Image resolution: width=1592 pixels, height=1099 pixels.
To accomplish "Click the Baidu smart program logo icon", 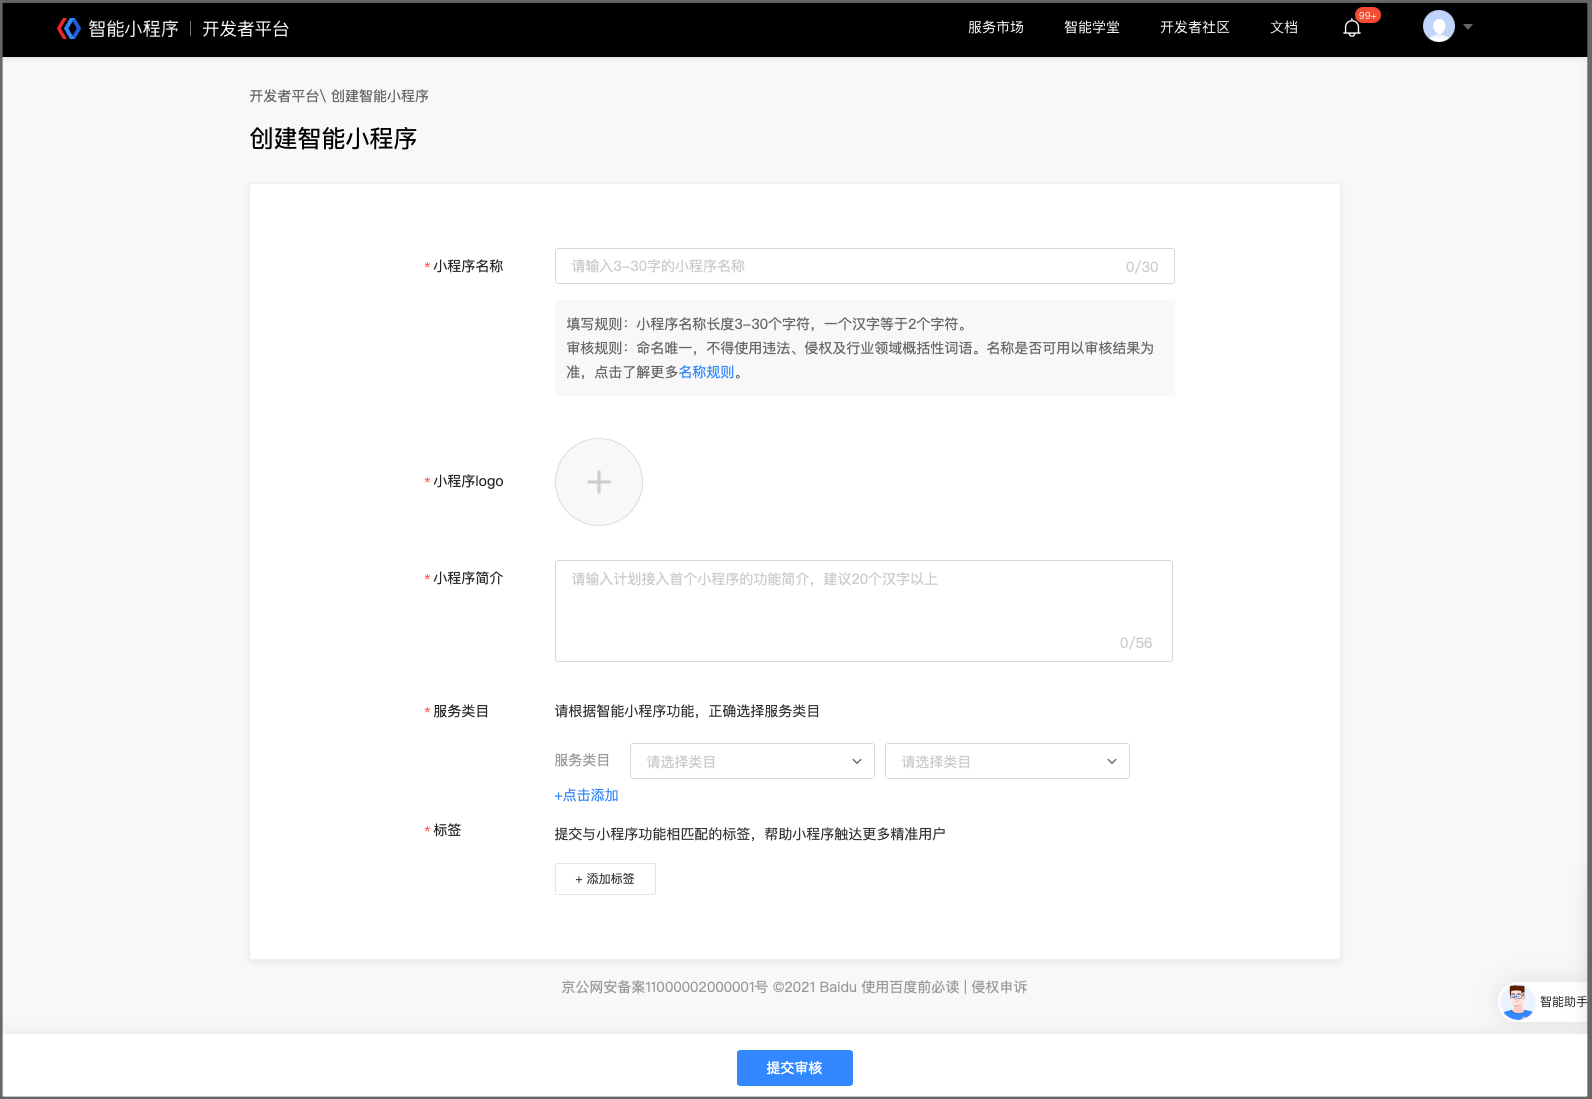I will 68,29.
